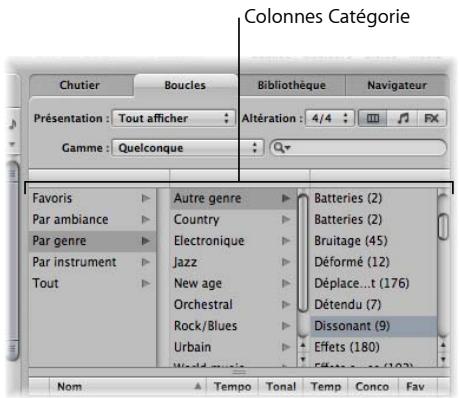Viewport: 459px width, 398px height.
Task: Click the magnifier search menu icon
Action: [x=282, y=148]
